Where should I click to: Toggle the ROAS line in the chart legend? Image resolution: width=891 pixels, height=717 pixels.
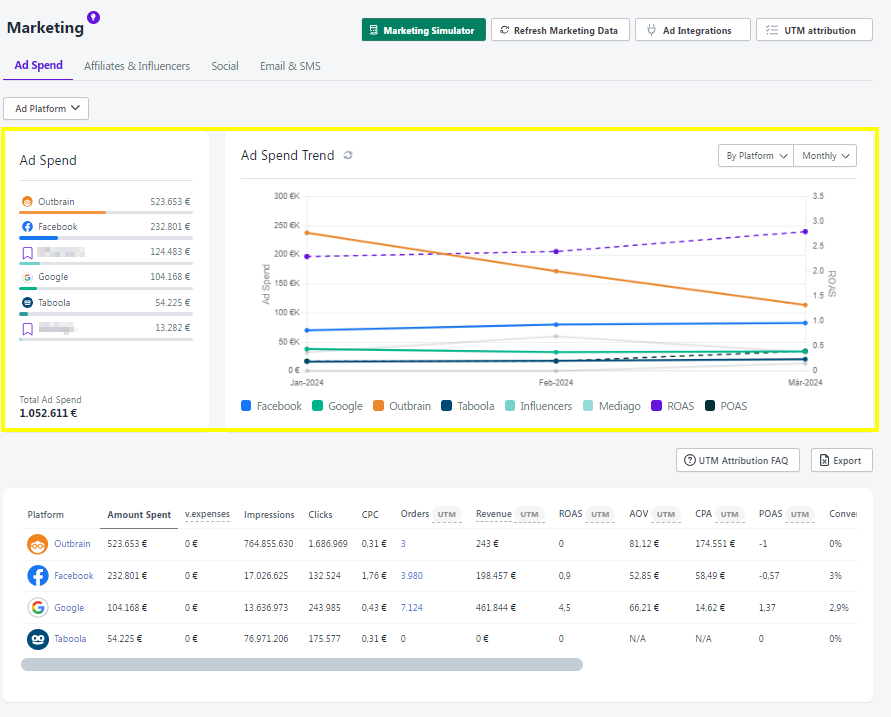pos(673,406)
